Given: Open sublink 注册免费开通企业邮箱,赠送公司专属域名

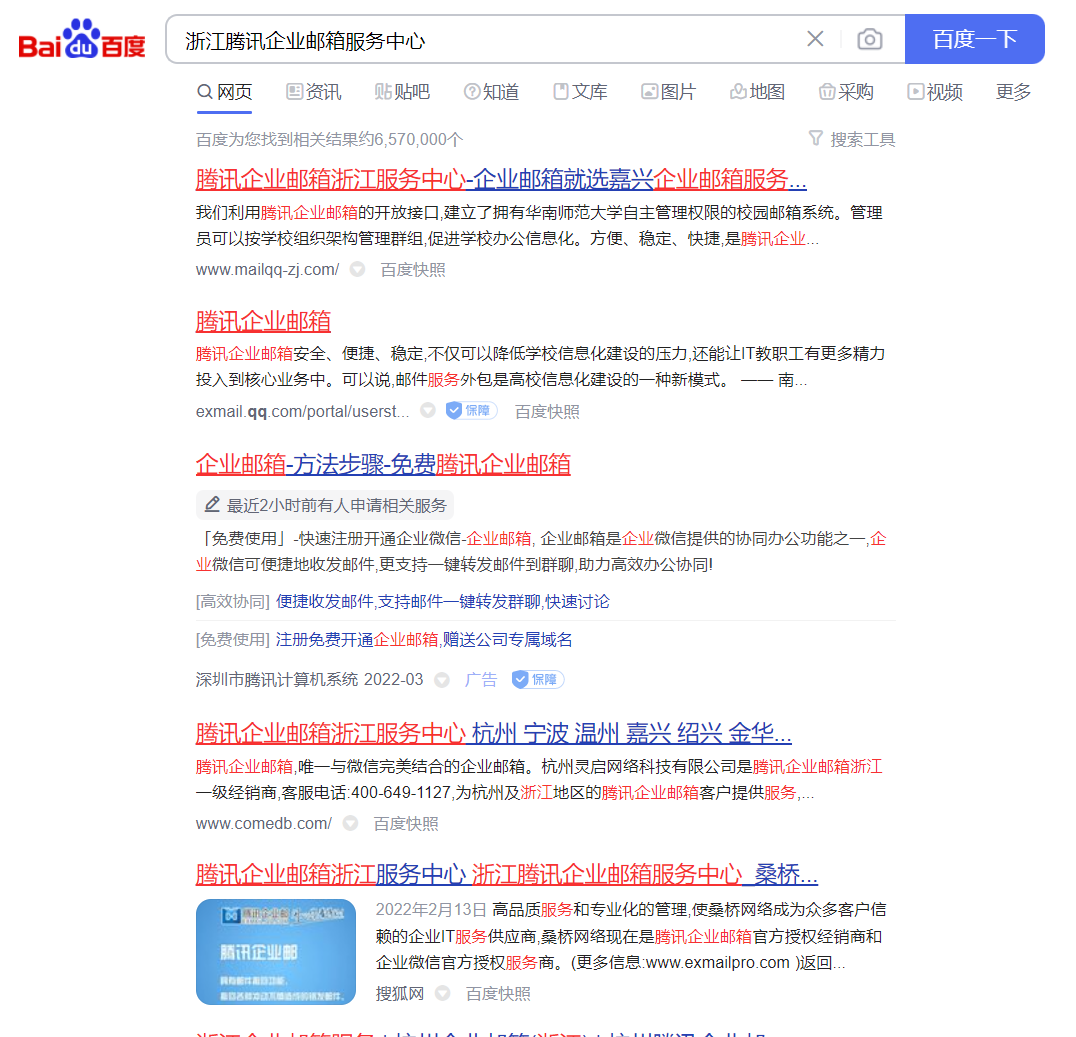Looking at the screenshot, I should click(424, 640).
